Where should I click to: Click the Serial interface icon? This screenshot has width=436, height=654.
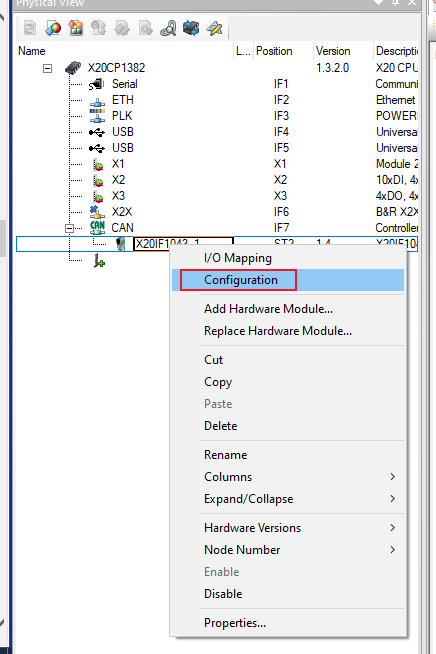pos(96,84)
